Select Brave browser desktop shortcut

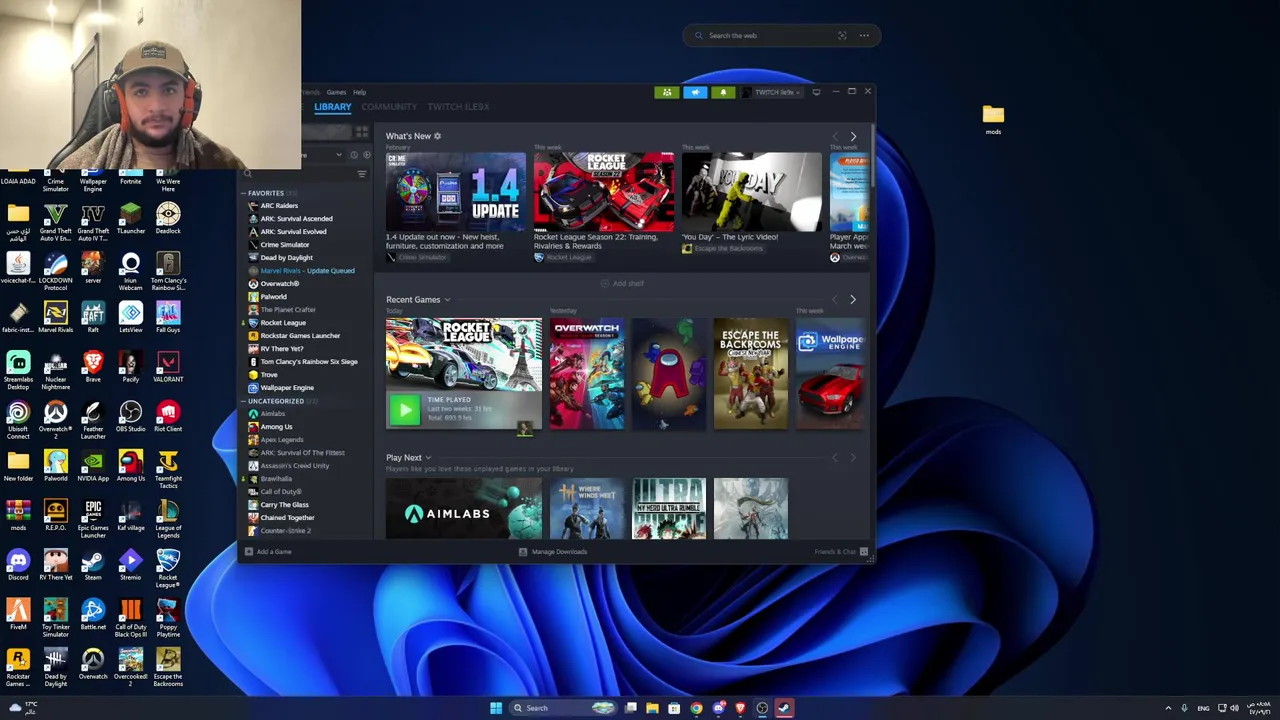coord(93,367)
